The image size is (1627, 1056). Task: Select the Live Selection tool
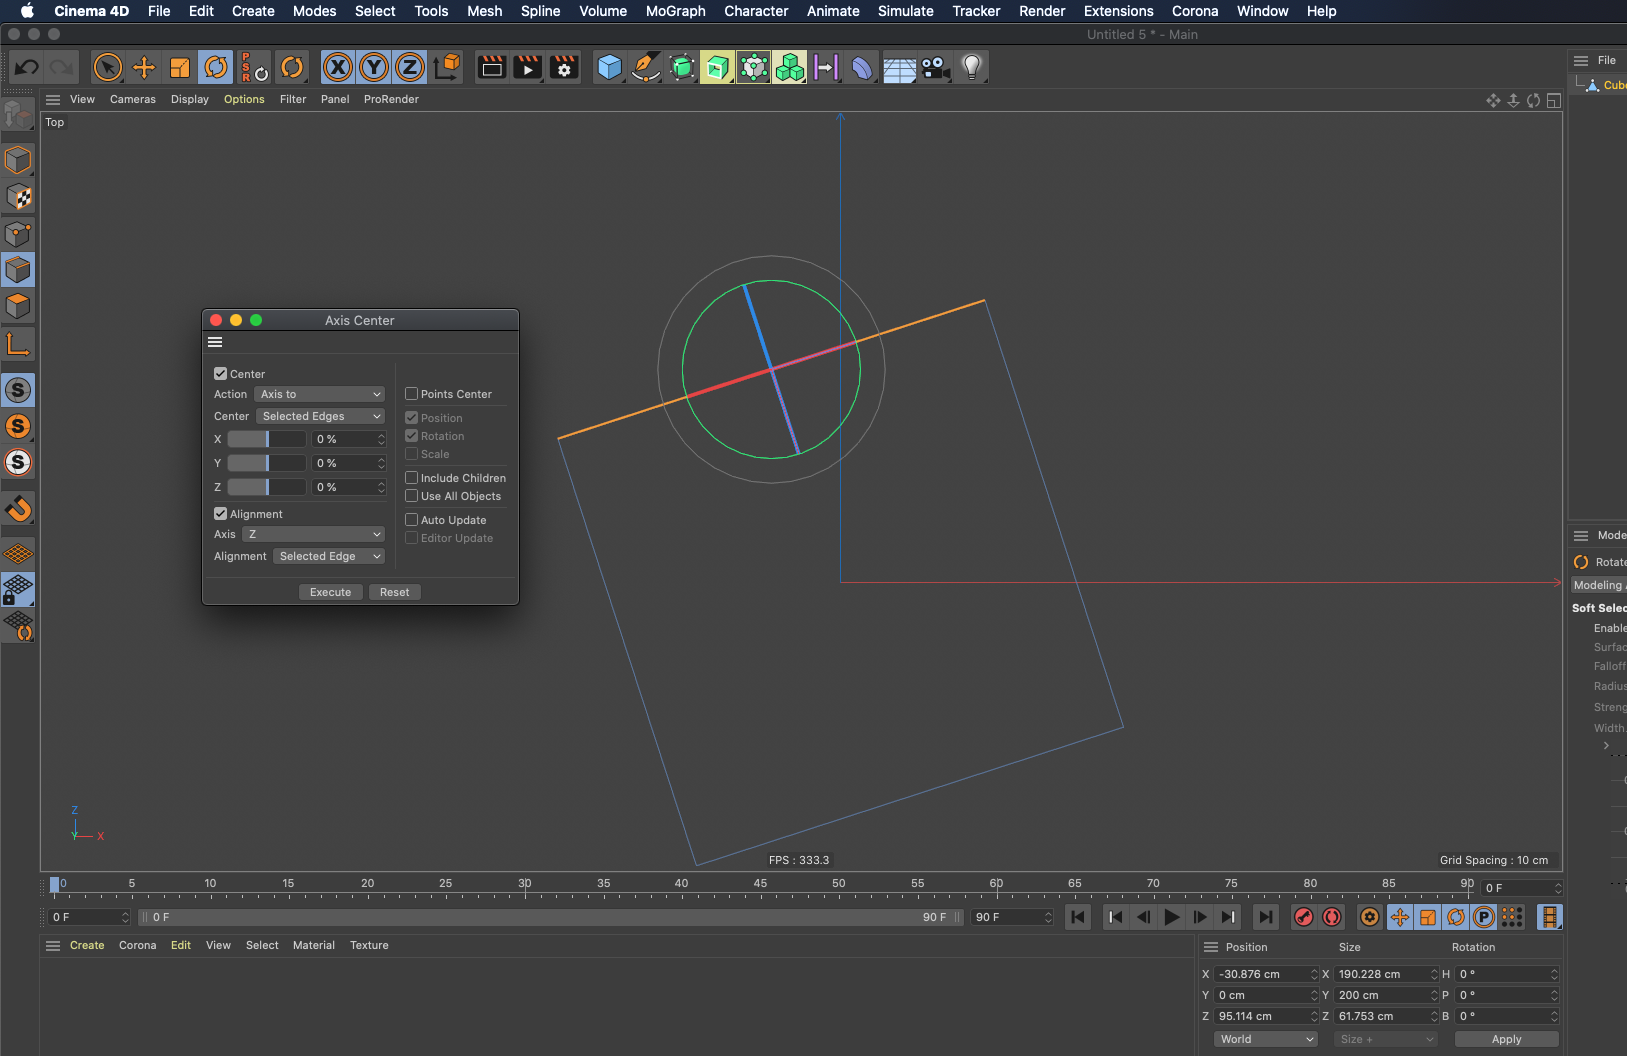[107, 68]
